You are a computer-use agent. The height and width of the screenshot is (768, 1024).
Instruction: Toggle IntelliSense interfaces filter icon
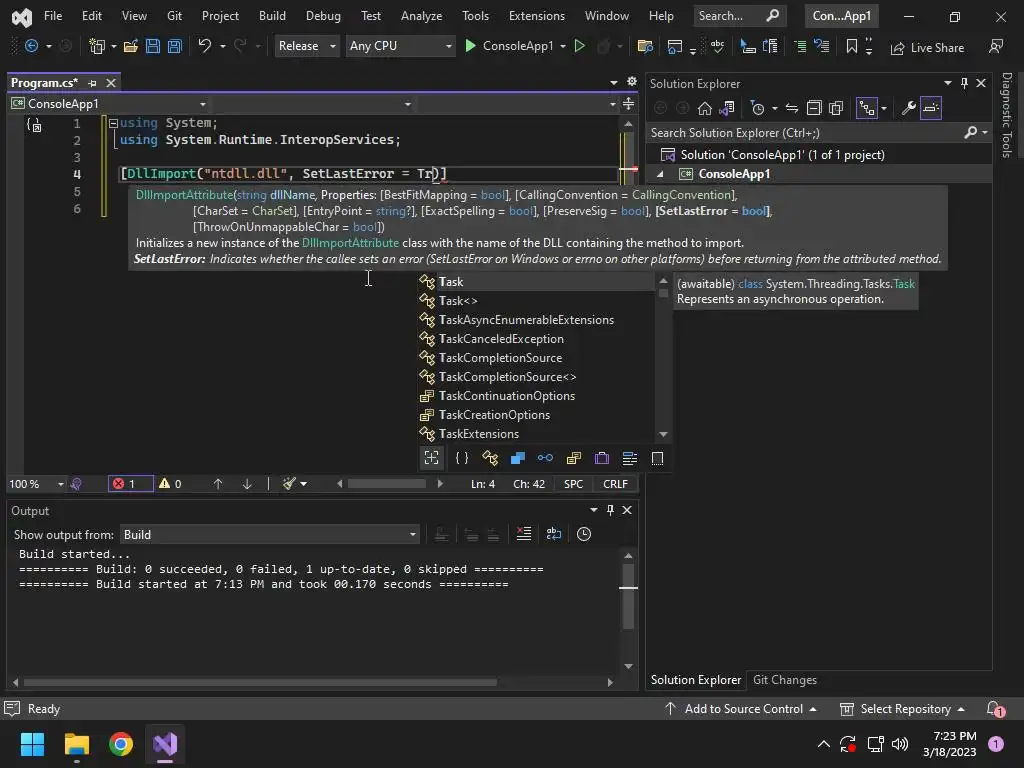(x=545, y=458)
